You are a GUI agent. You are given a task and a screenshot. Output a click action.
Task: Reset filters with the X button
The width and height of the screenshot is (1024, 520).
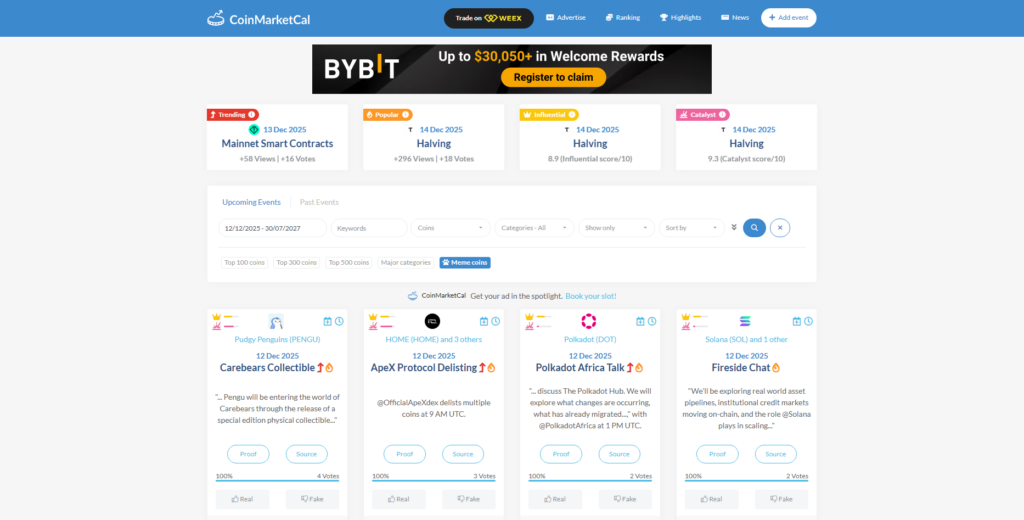(780, 228)
